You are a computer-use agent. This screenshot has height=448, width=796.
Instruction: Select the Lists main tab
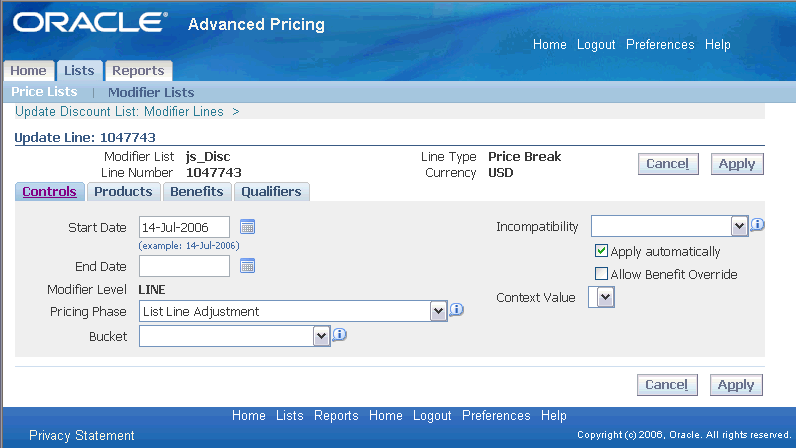tap(79, 71)
